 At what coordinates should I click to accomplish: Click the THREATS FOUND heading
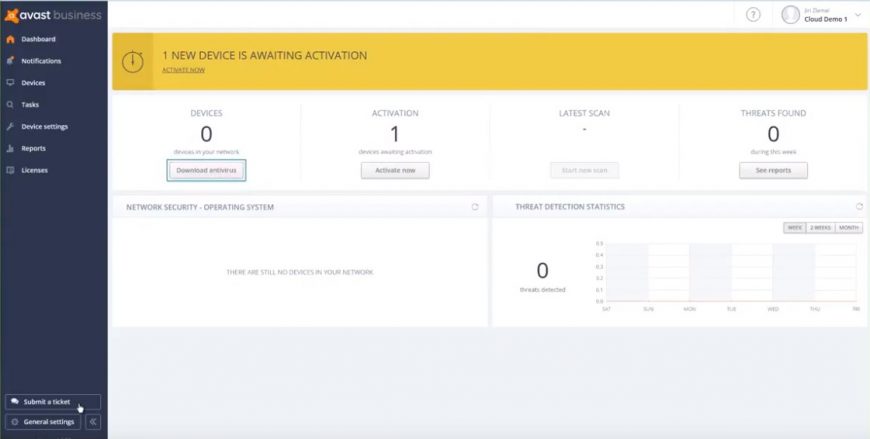773,113
